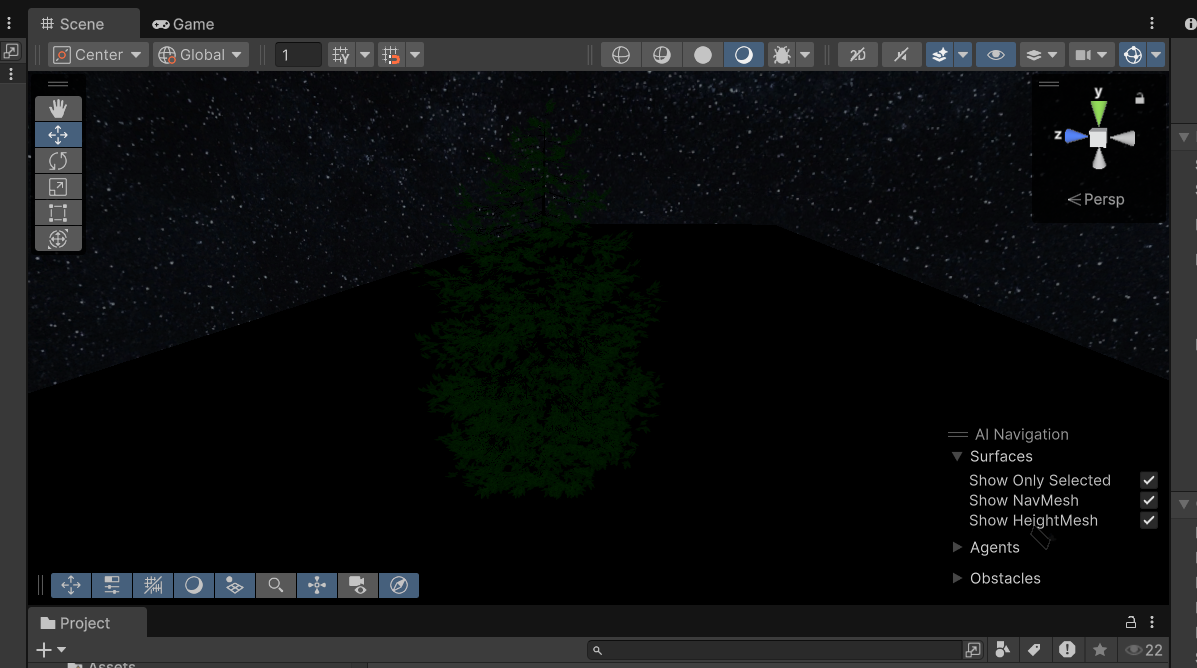The width and height of the screenshot is (1197, 668).
Task: Toggle the Show HeightMesh checkbox
Action: tap(1149, 520)
